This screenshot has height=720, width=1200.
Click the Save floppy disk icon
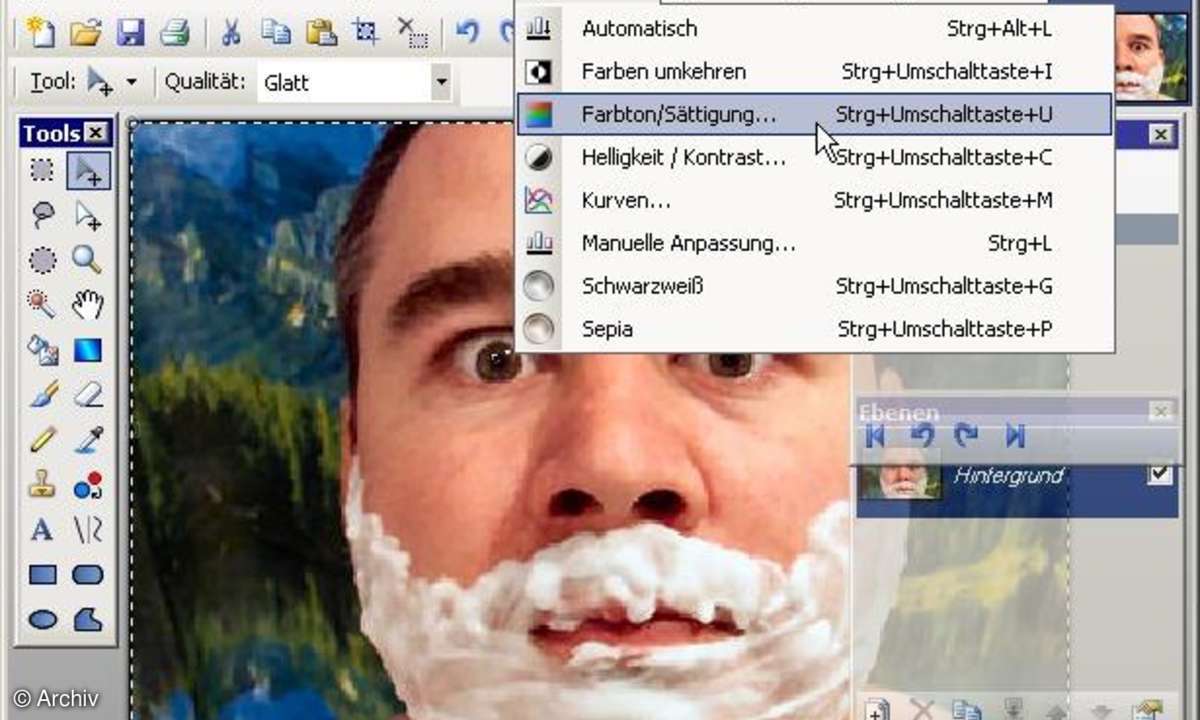pos(130,33)
